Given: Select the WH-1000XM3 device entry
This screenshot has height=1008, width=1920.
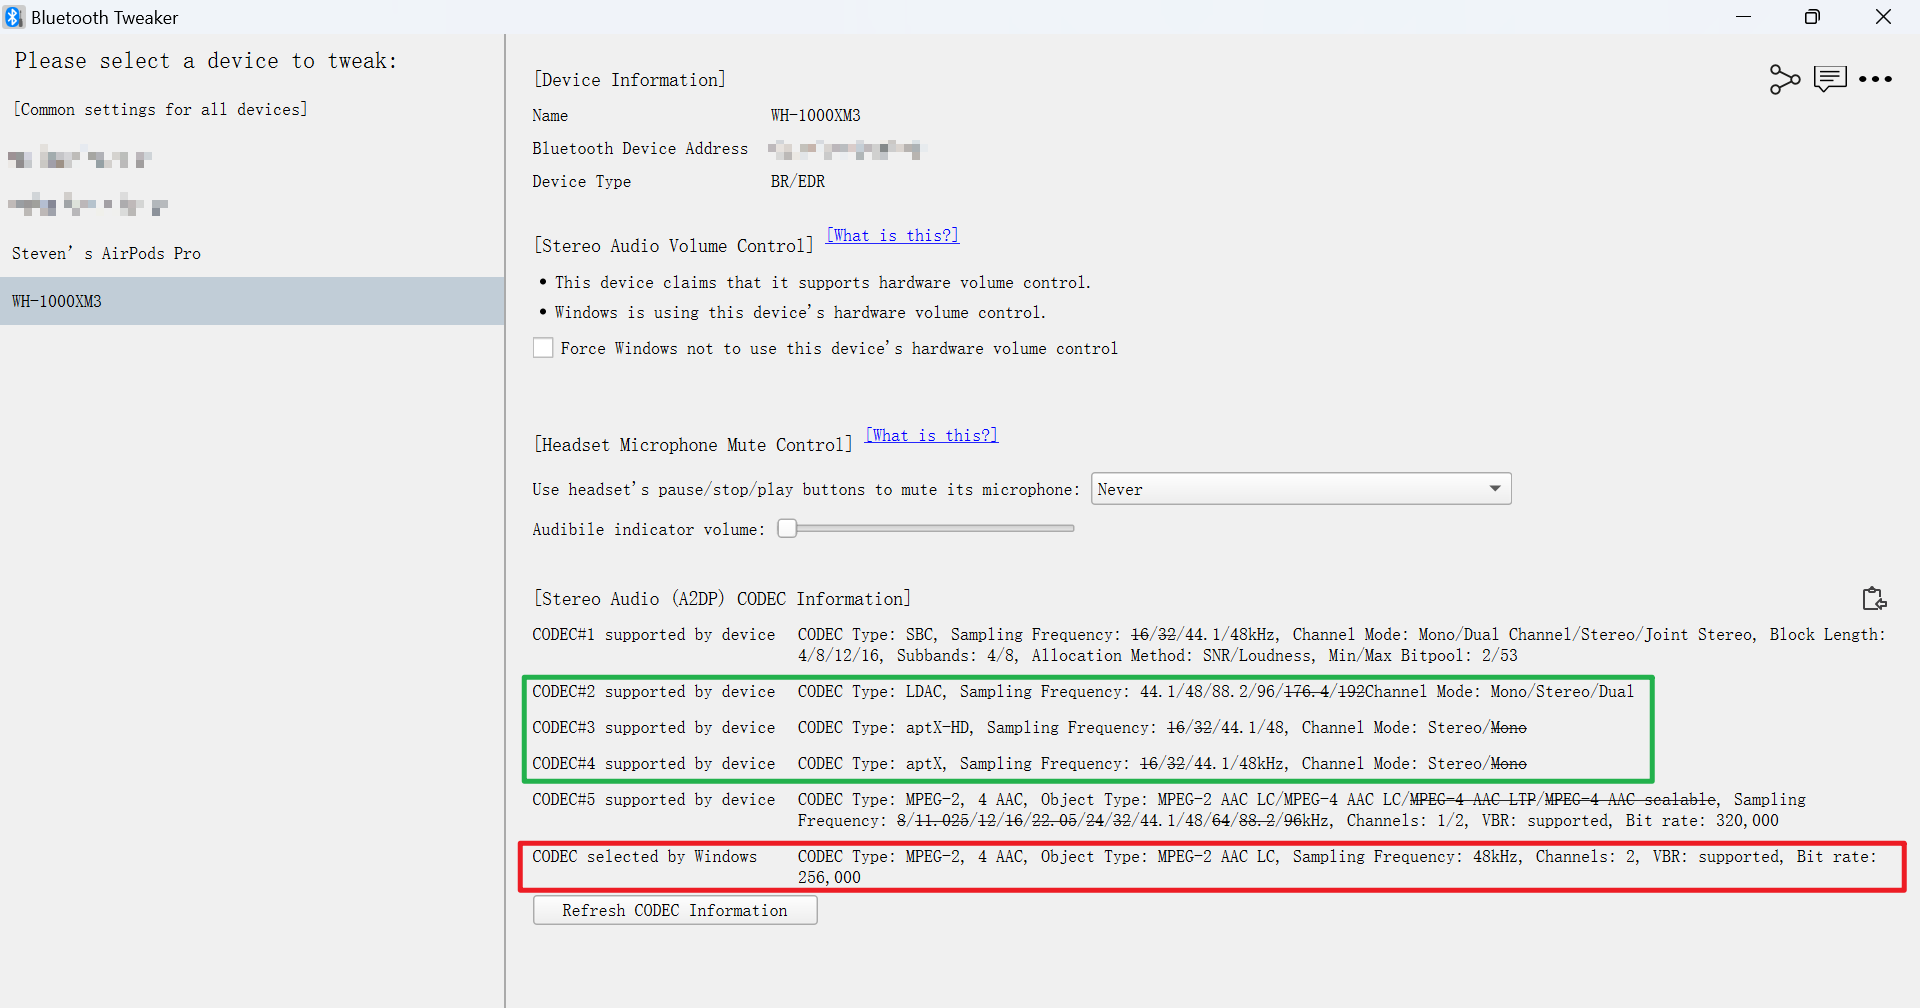Looking at the screenshot, I should click(x=56, y=300).
